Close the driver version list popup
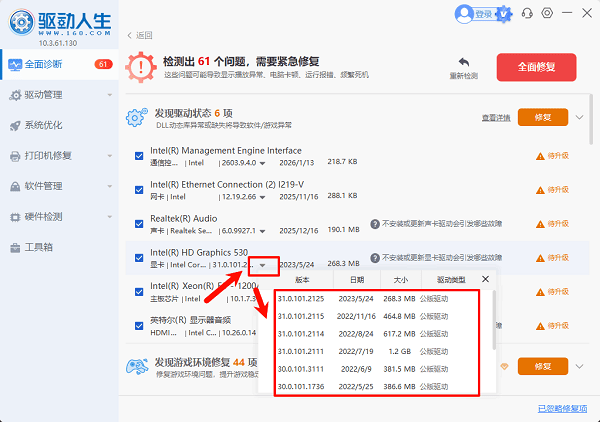Image resolution: width=600 pixels, height=422 pixels. 485,279
